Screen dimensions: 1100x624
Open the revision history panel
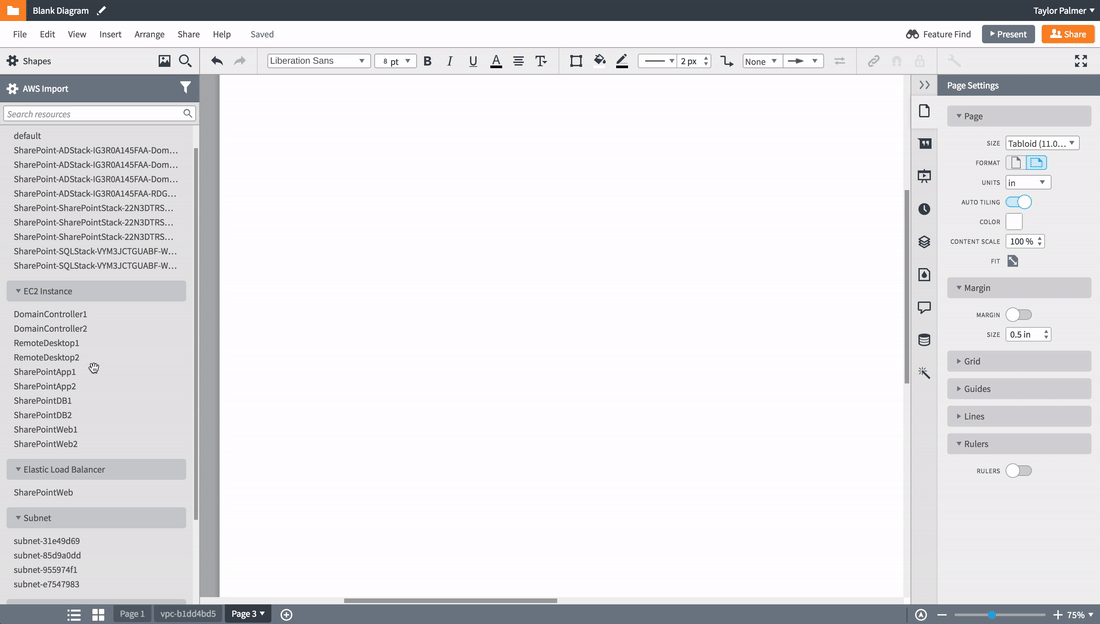click(924, 208)
